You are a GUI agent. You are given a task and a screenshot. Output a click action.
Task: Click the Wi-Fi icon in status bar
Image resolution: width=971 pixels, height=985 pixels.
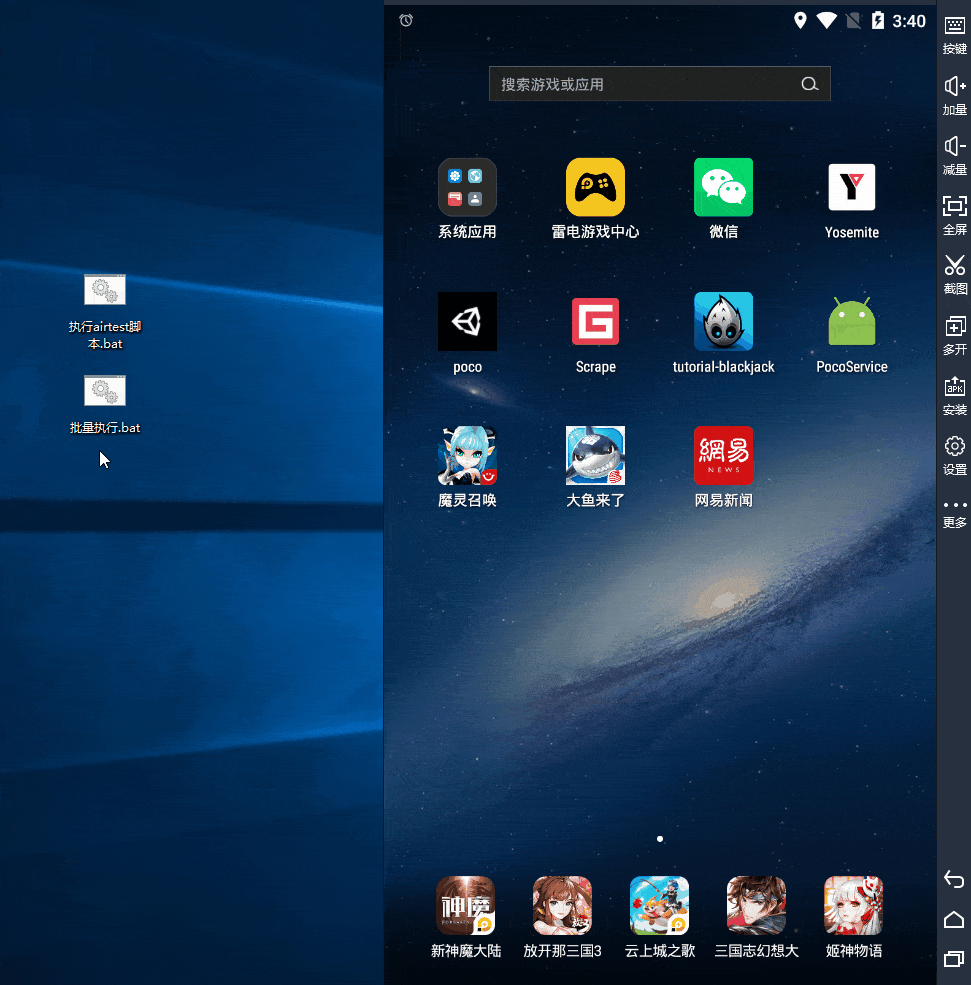[827, 21]
